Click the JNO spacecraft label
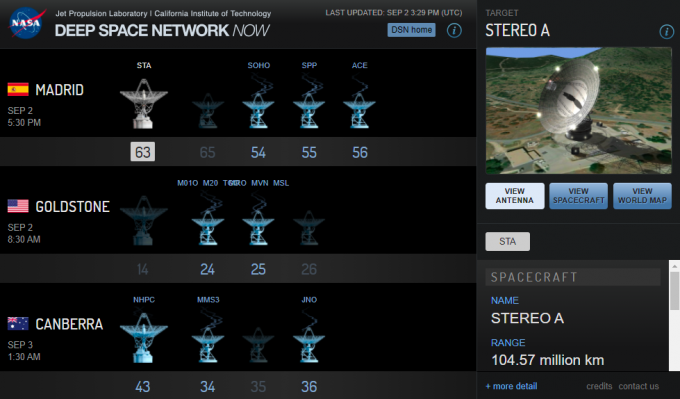Image resolution: width=680 pixels, height=399 pixels. [x=309, y=300]
